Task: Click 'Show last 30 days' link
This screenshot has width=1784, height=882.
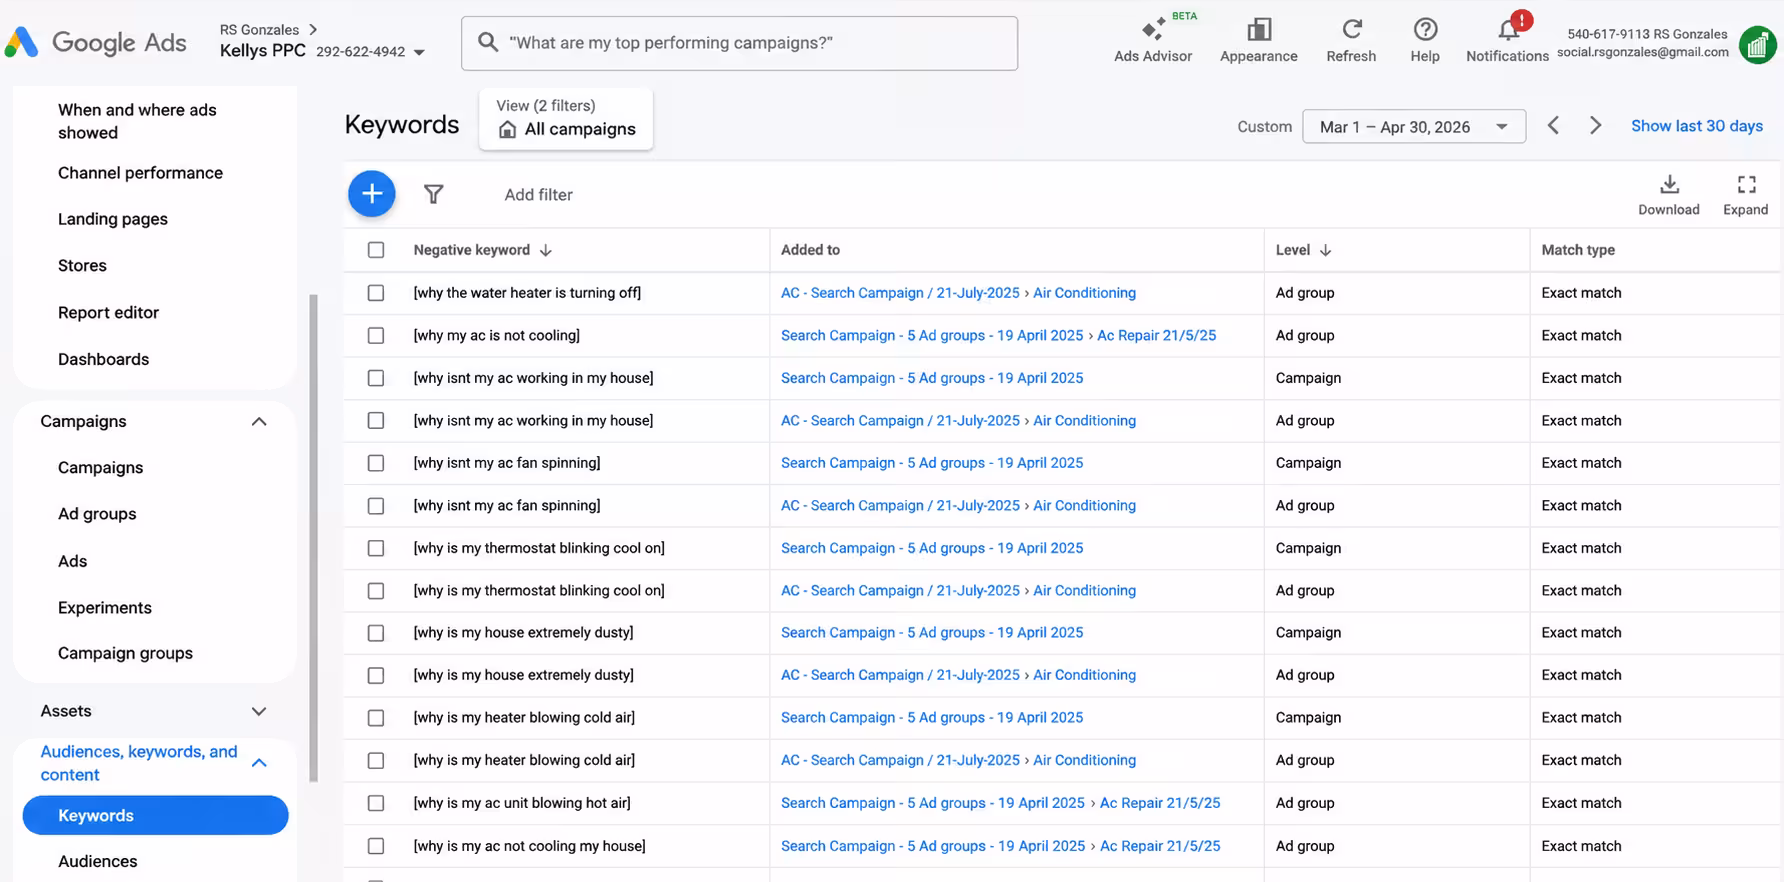Action: coord(1696,126)
